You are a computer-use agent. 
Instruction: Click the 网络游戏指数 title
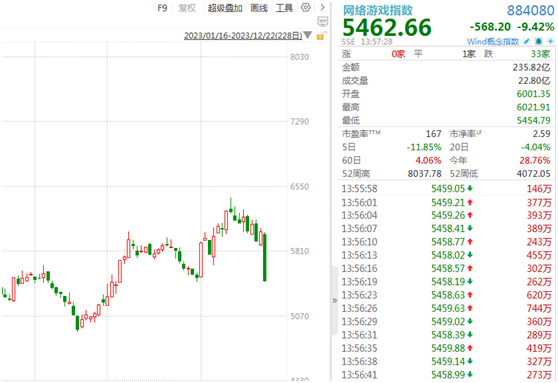tap(378, 10)
